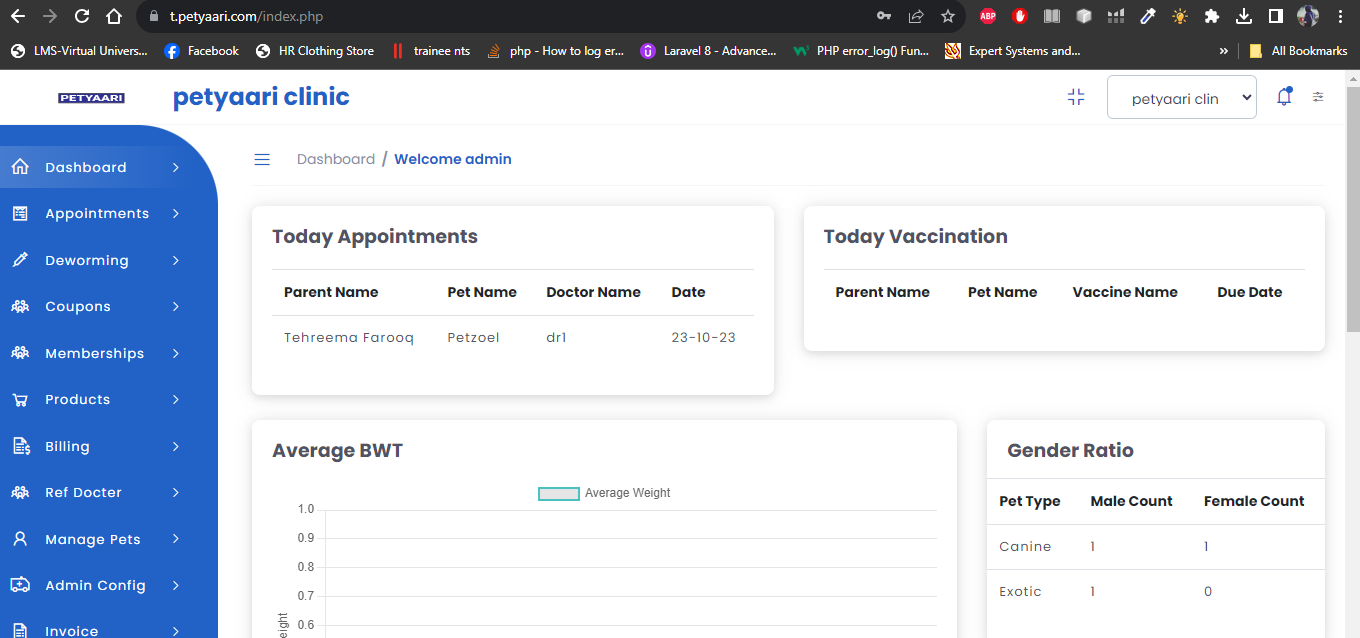Viewport: 1360px width, 638px height.
Task: Click the page vertical scrollbar
Action: [1352, 200]
